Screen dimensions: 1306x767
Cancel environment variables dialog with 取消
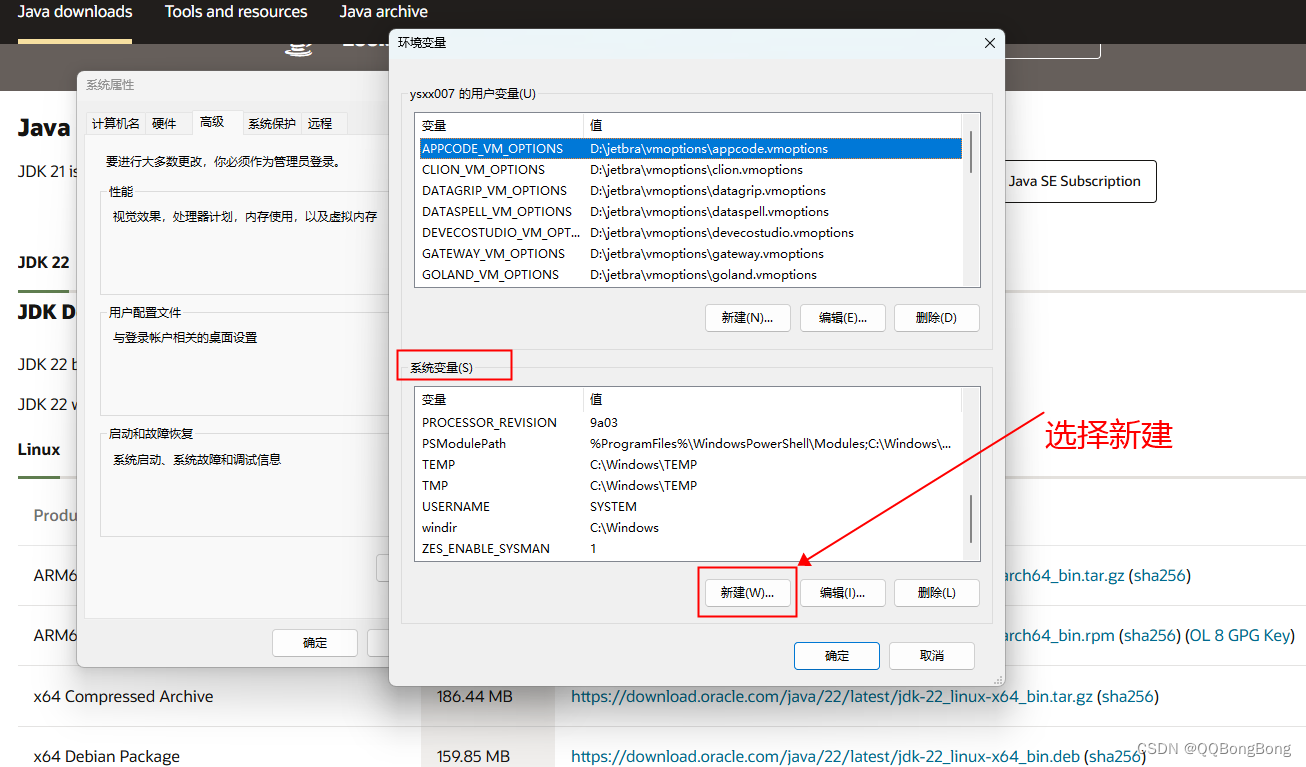[931, 656]
